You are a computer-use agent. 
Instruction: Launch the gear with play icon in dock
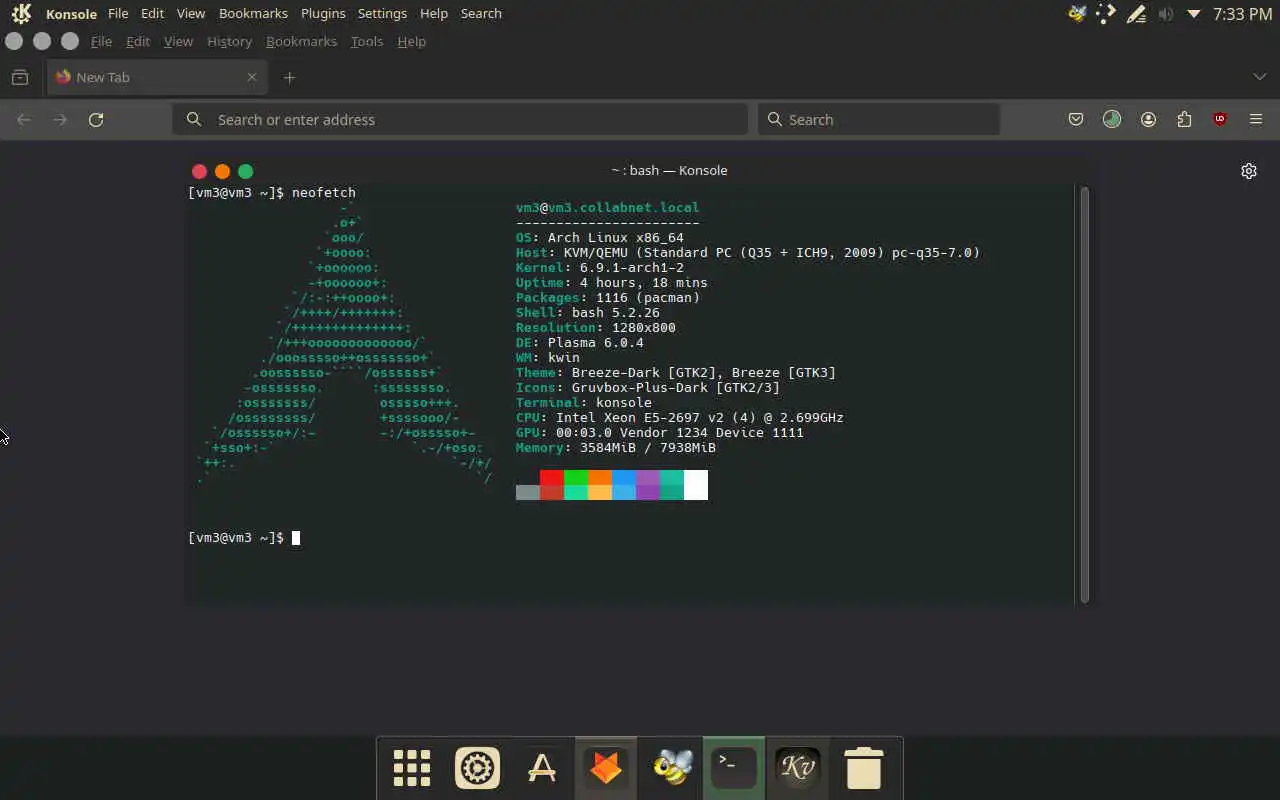477,768
